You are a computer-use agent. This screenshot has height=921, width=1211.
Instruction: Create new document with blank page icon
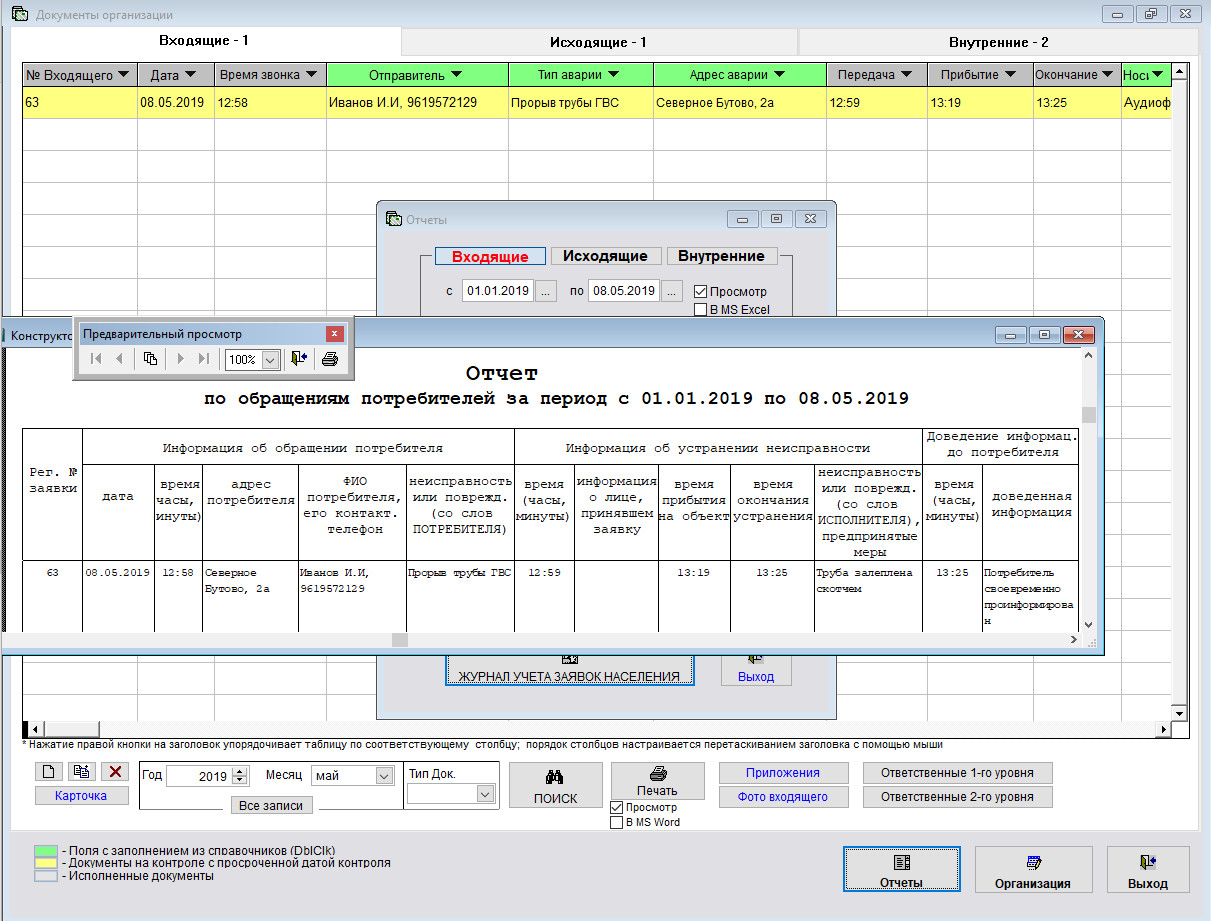[x=48, y=771]
